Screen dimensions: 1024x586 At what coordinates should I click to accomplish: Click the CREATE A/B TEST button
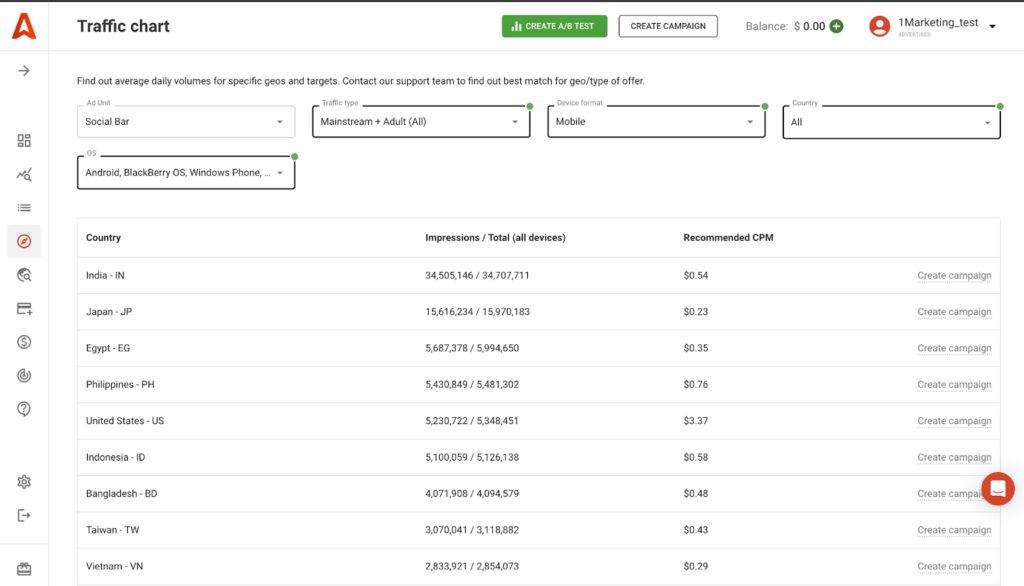pos(554,26)
